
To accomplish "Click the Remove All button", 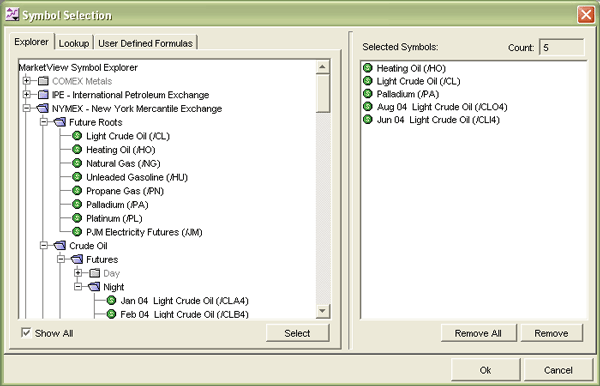I will pos(478,333).
